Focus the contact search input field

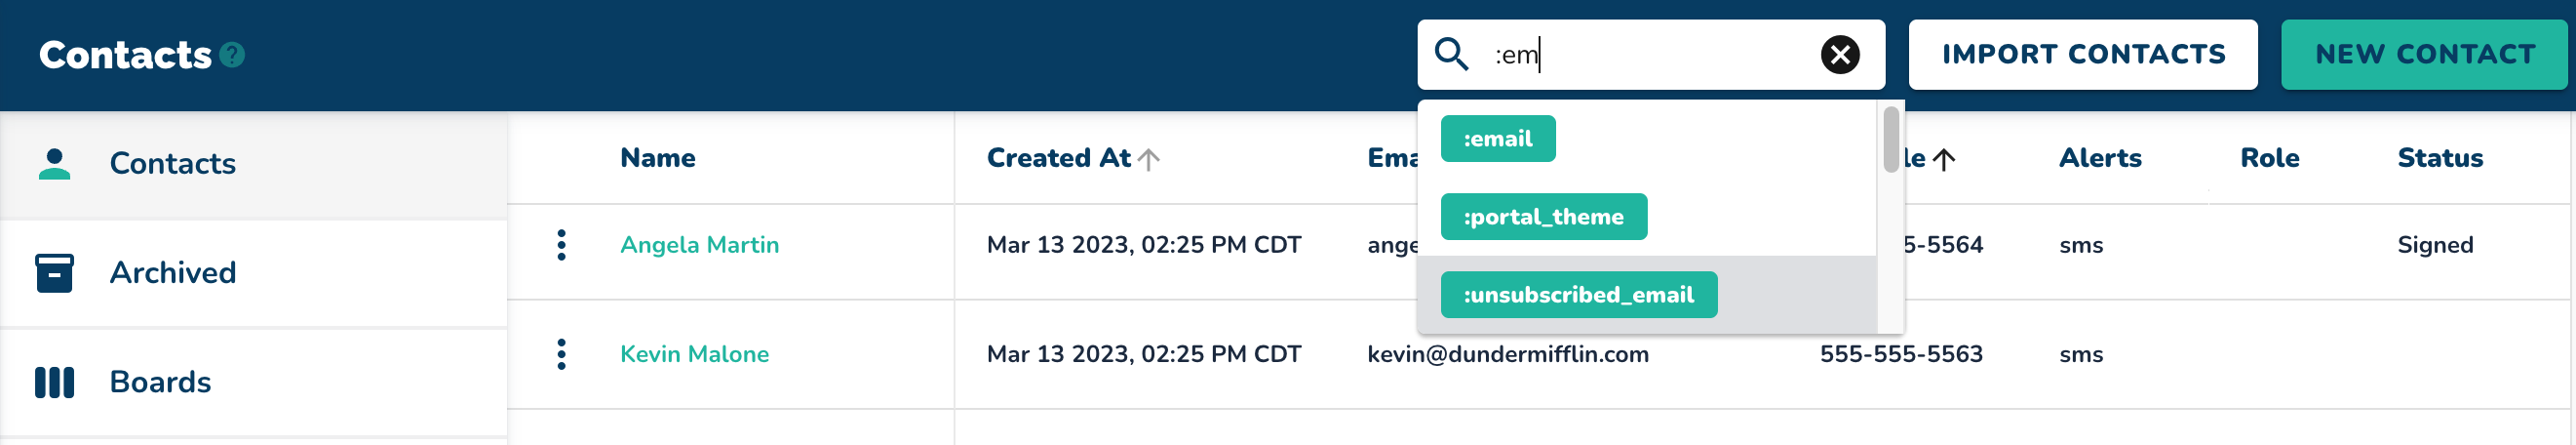tap(1650, 54)
